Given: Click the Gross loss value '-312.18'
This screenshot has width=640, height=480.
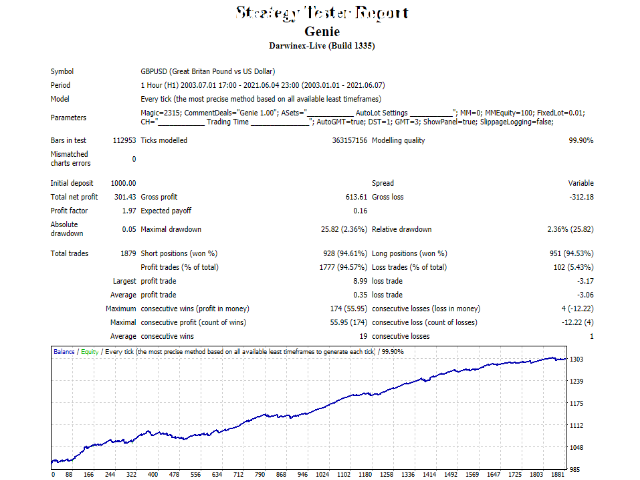Looking at the screenshot, I should pyautogui.click(x=581, y=197).
